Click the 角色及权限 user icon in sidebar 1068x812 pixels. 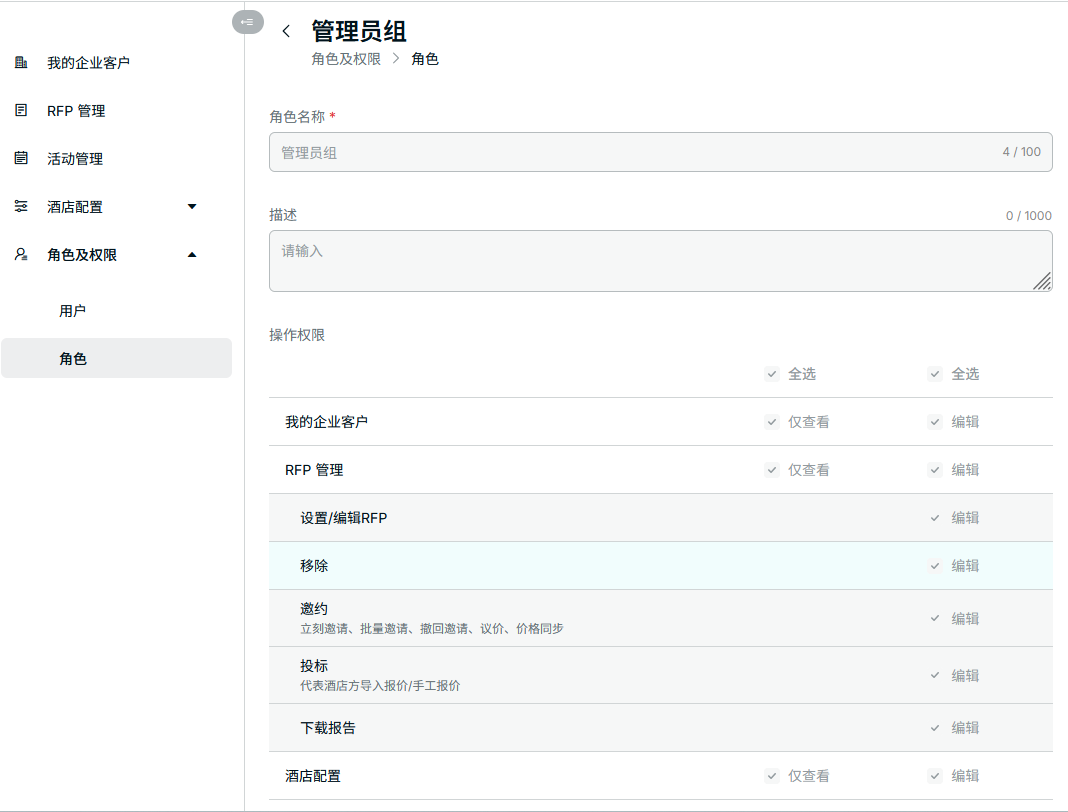point(21,254)
